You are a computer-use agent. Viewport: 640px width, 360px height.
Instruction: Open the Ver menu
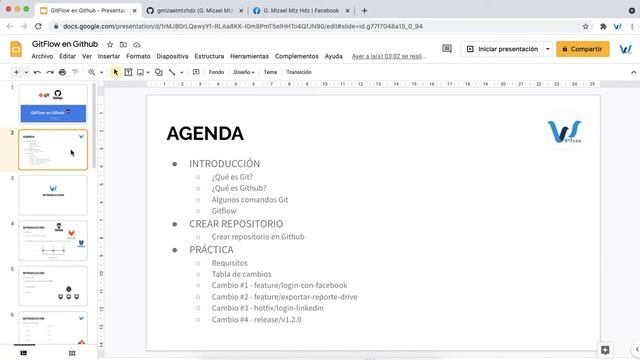point(87,56)
